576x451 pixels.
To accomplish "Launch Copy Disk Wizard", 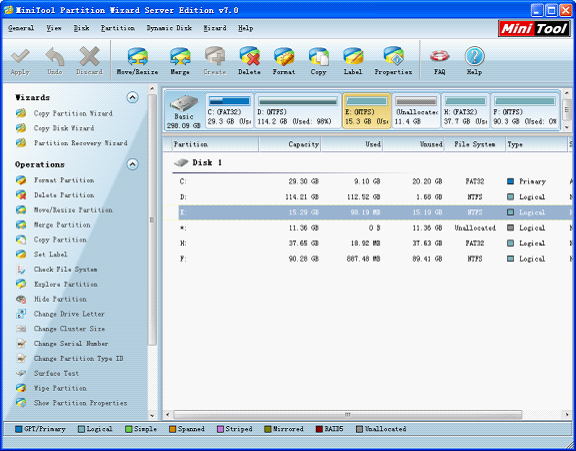I will 64,128.
